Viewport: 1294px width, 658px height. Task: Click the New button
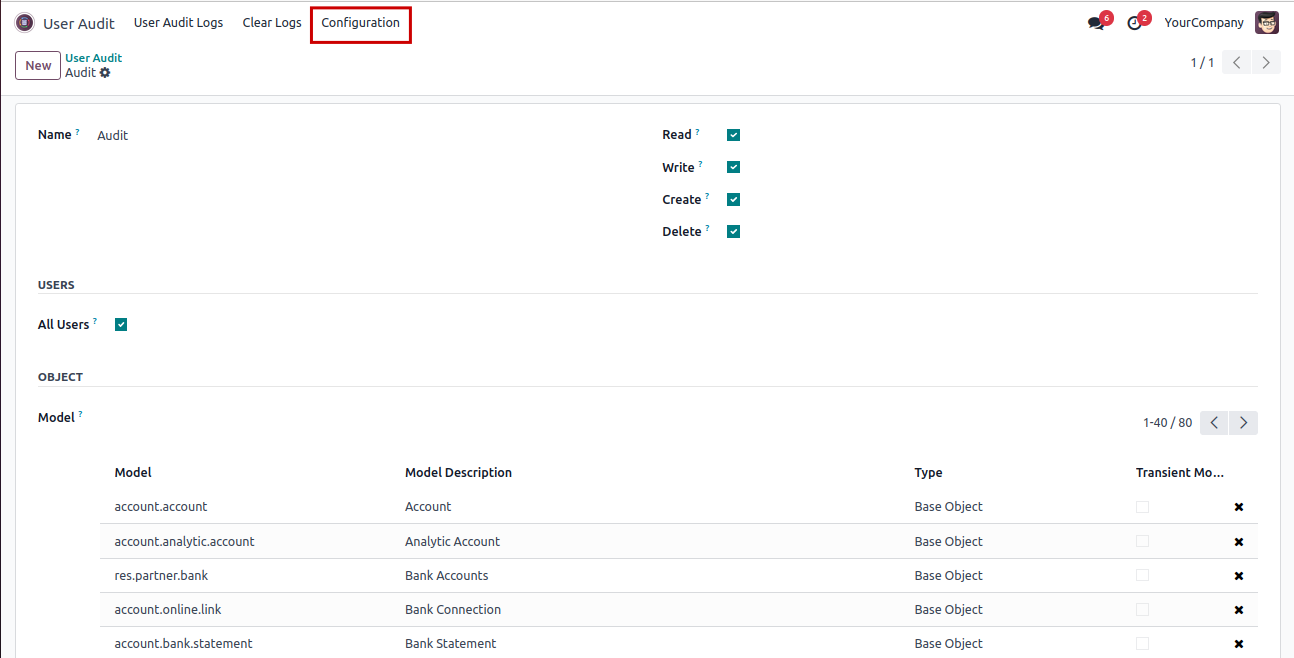[x=38, y=65]
